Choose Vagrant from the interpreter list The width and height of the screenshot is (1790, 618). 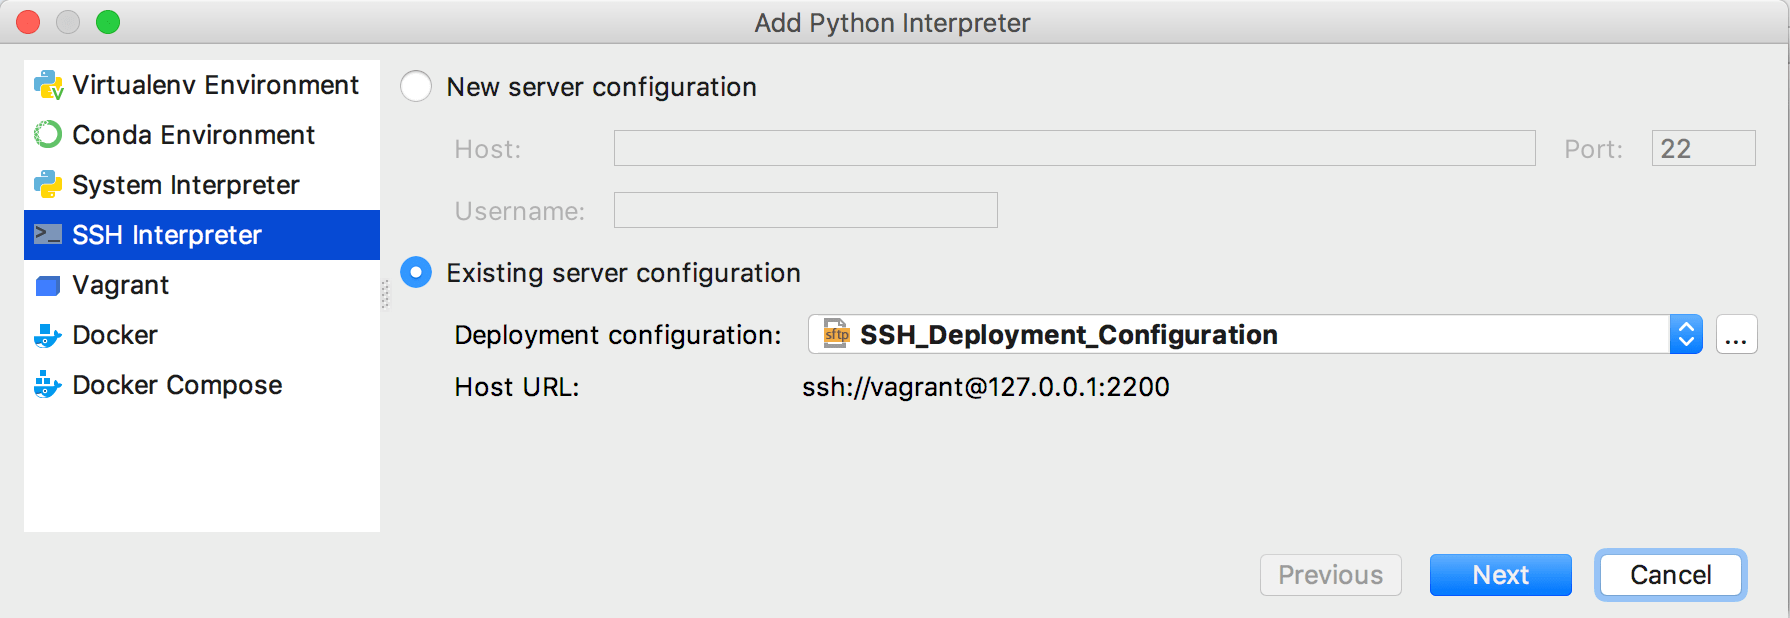tap(121, 286)
